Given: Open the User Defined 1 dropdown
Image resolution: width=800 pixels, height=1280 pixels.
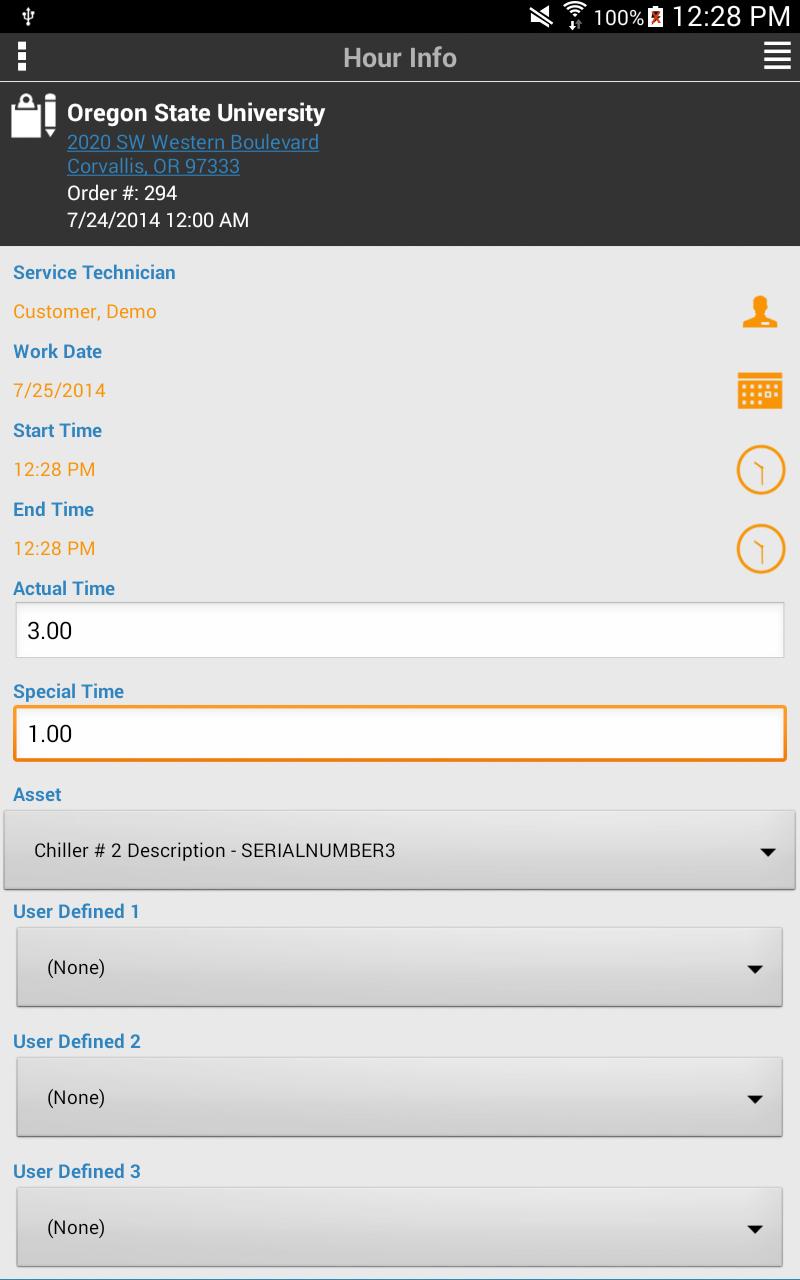Looking at the screenshot, I should pyautogui.click(x=400, y=967).
